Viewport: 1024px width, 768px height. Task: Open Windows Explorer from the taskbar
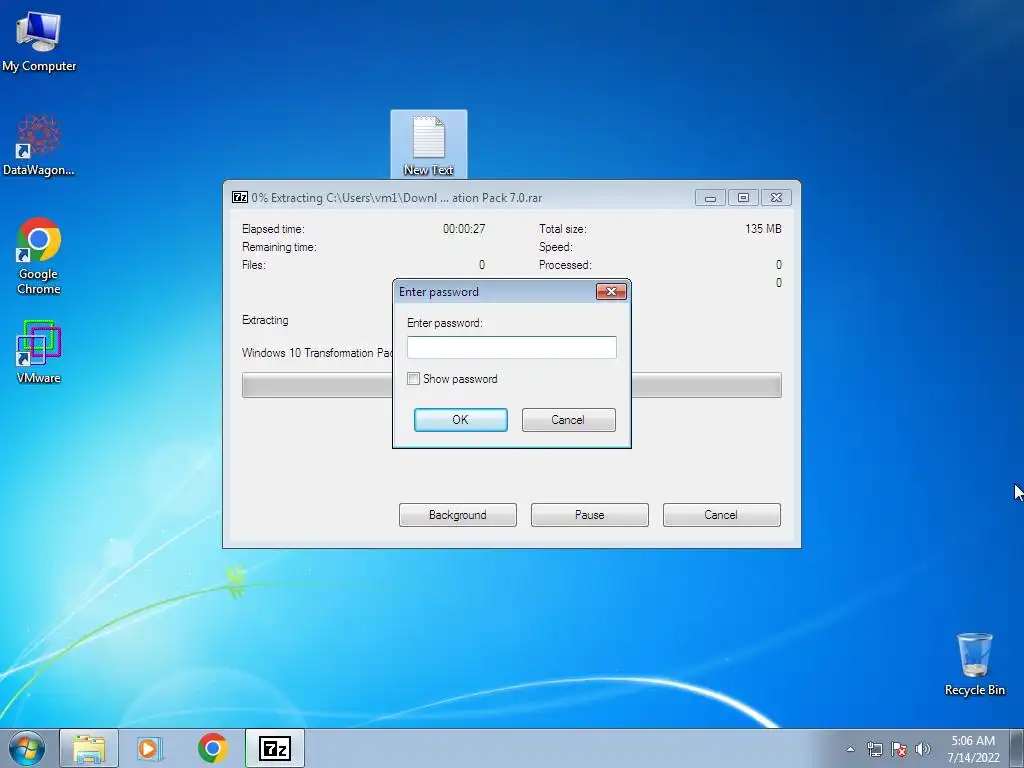pyautogui.click(x=89, y=748)
